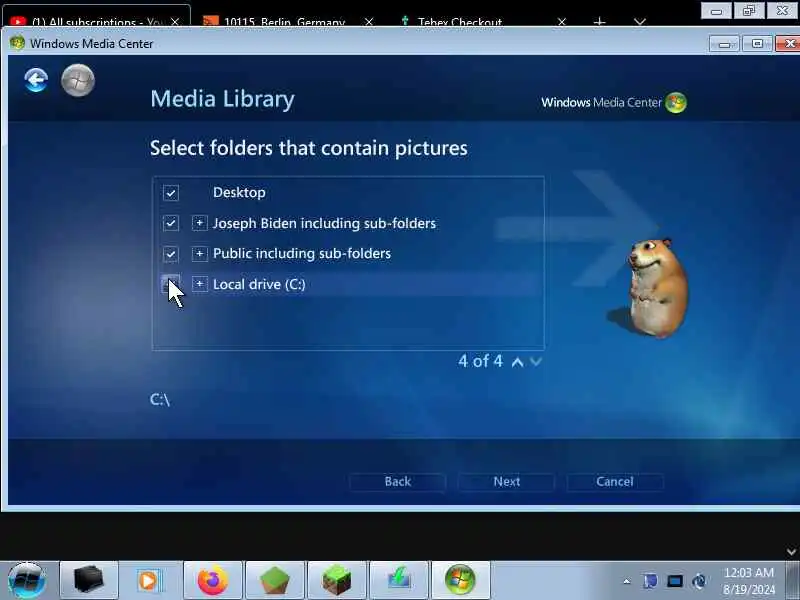Viewport: 800px width, 600px height.
Task: Open the black box app in the taskbar
Action: click(89, 580)
